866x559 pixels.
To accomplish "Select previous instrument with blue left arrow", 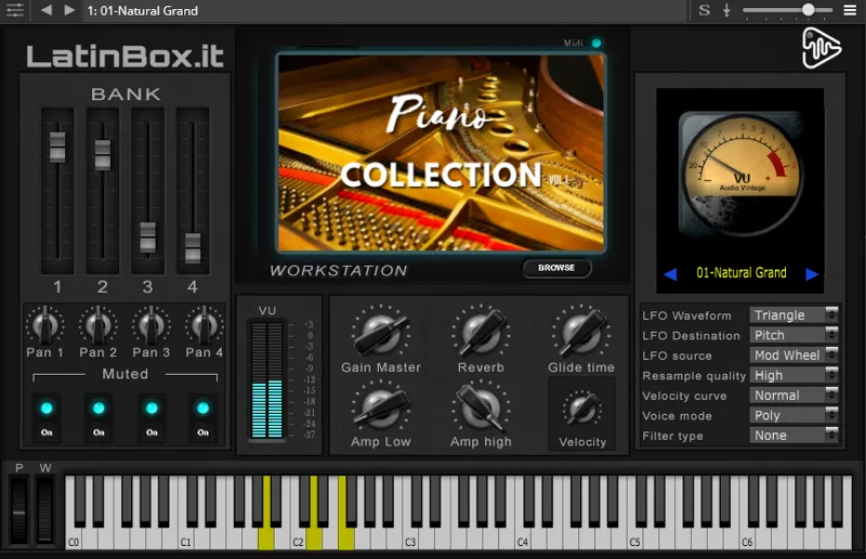I will [670, 274].
